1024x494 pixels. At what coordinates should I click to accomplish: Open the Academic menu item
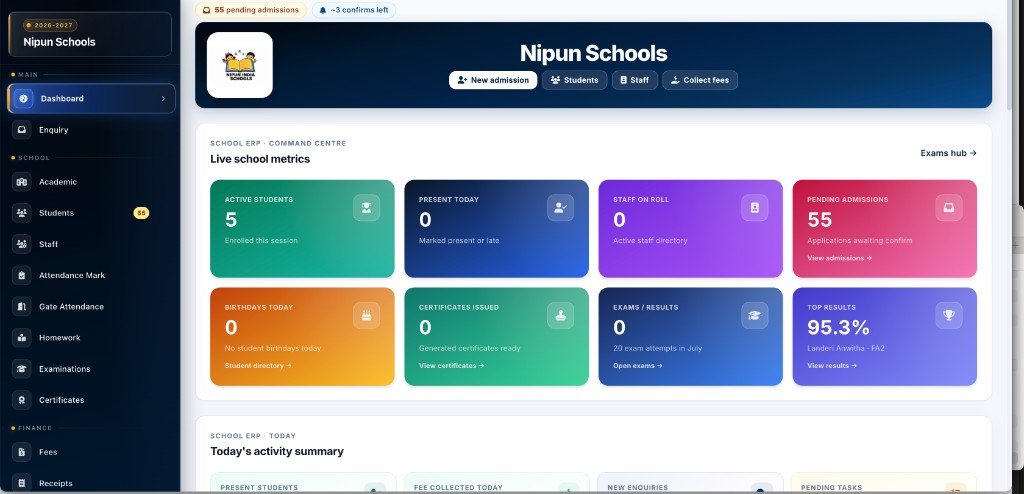click(x=91, y=182)
